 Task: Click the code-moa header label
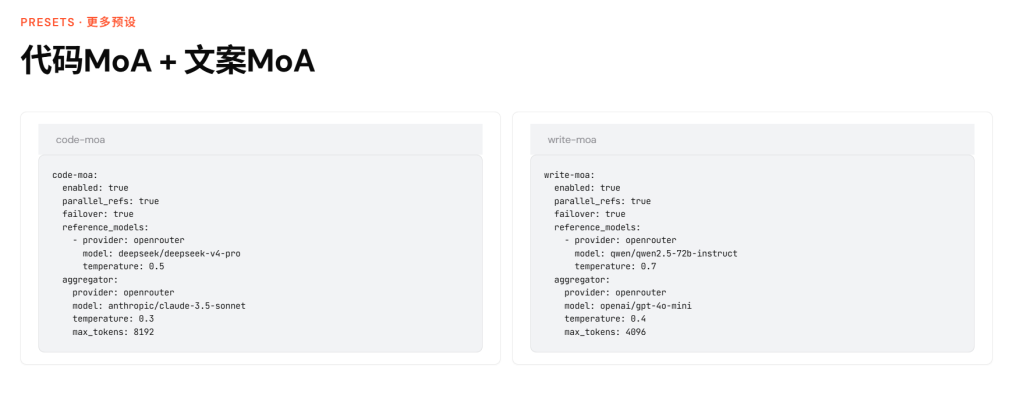click(80, 140)
